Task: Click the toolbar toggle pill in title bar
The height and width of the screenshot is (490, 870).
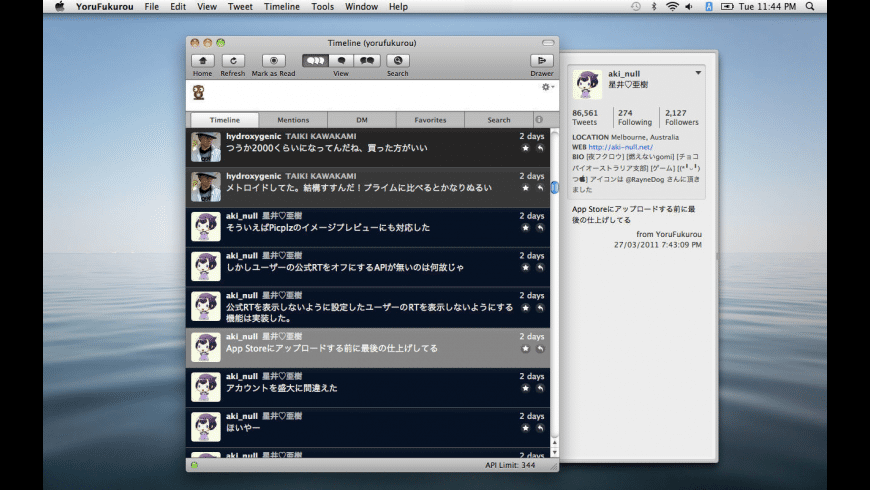Action: click(548, 43)
